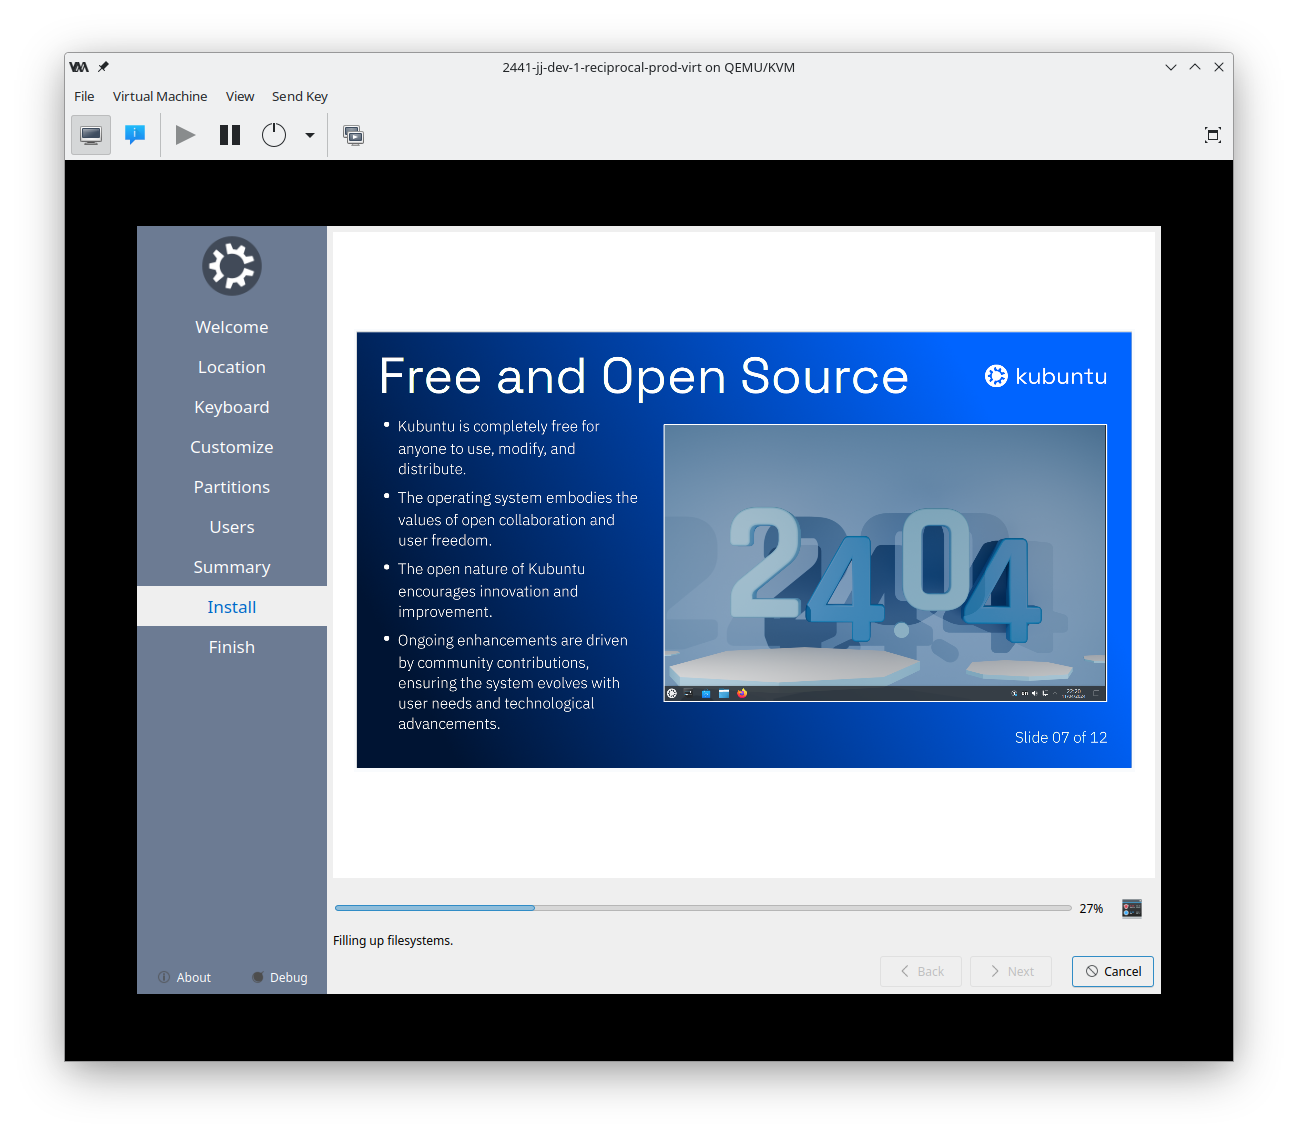Power on the virtual machine
1298x1138 pixels.
[185, 135]
